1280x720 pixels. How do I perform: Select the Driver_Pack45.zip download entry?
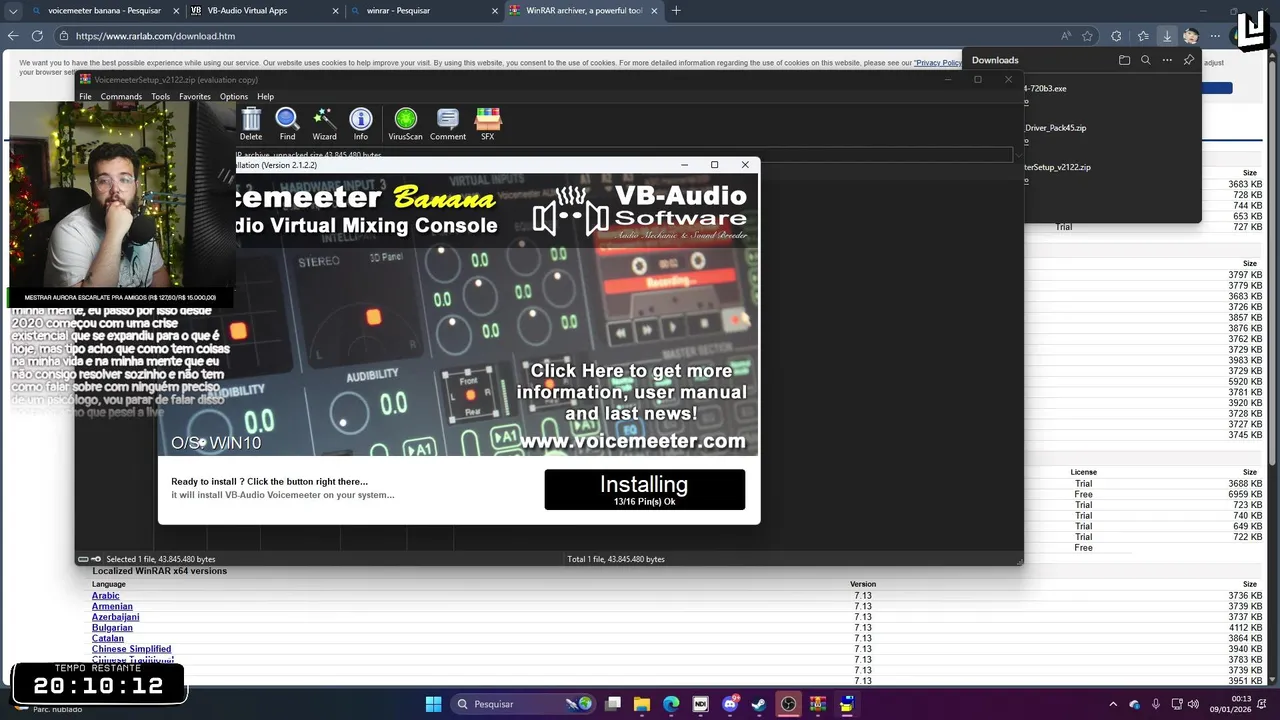(x=1055, y=128)
